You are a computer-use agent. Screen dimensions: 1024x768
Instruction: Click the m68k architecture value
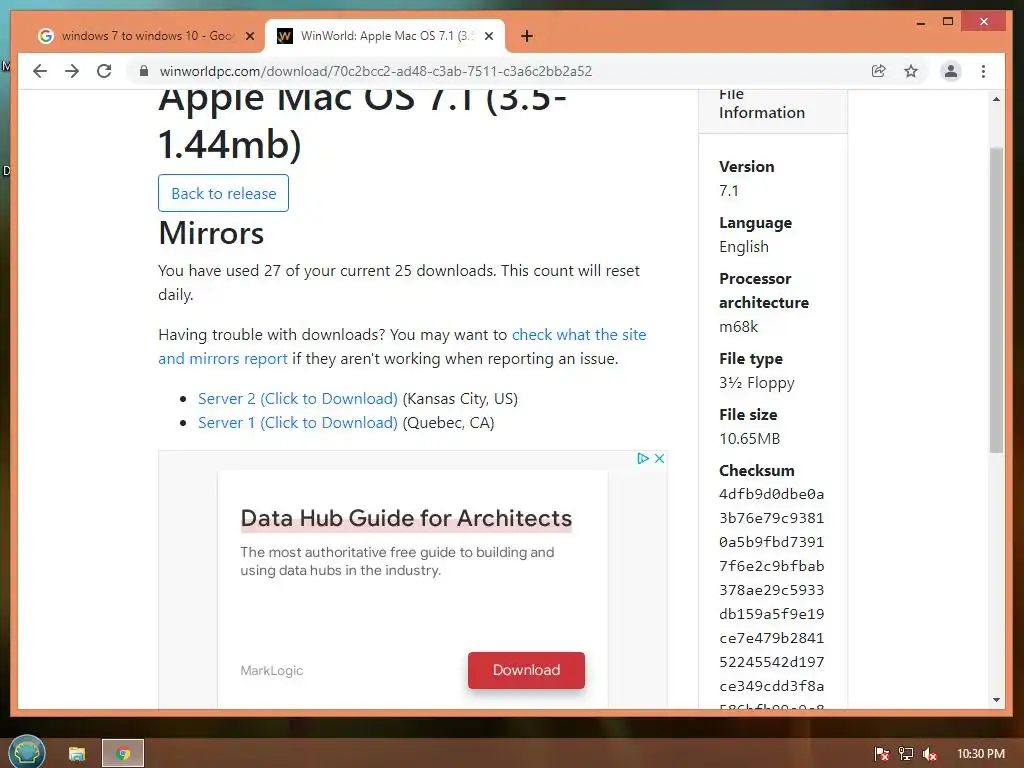[739, 327]
